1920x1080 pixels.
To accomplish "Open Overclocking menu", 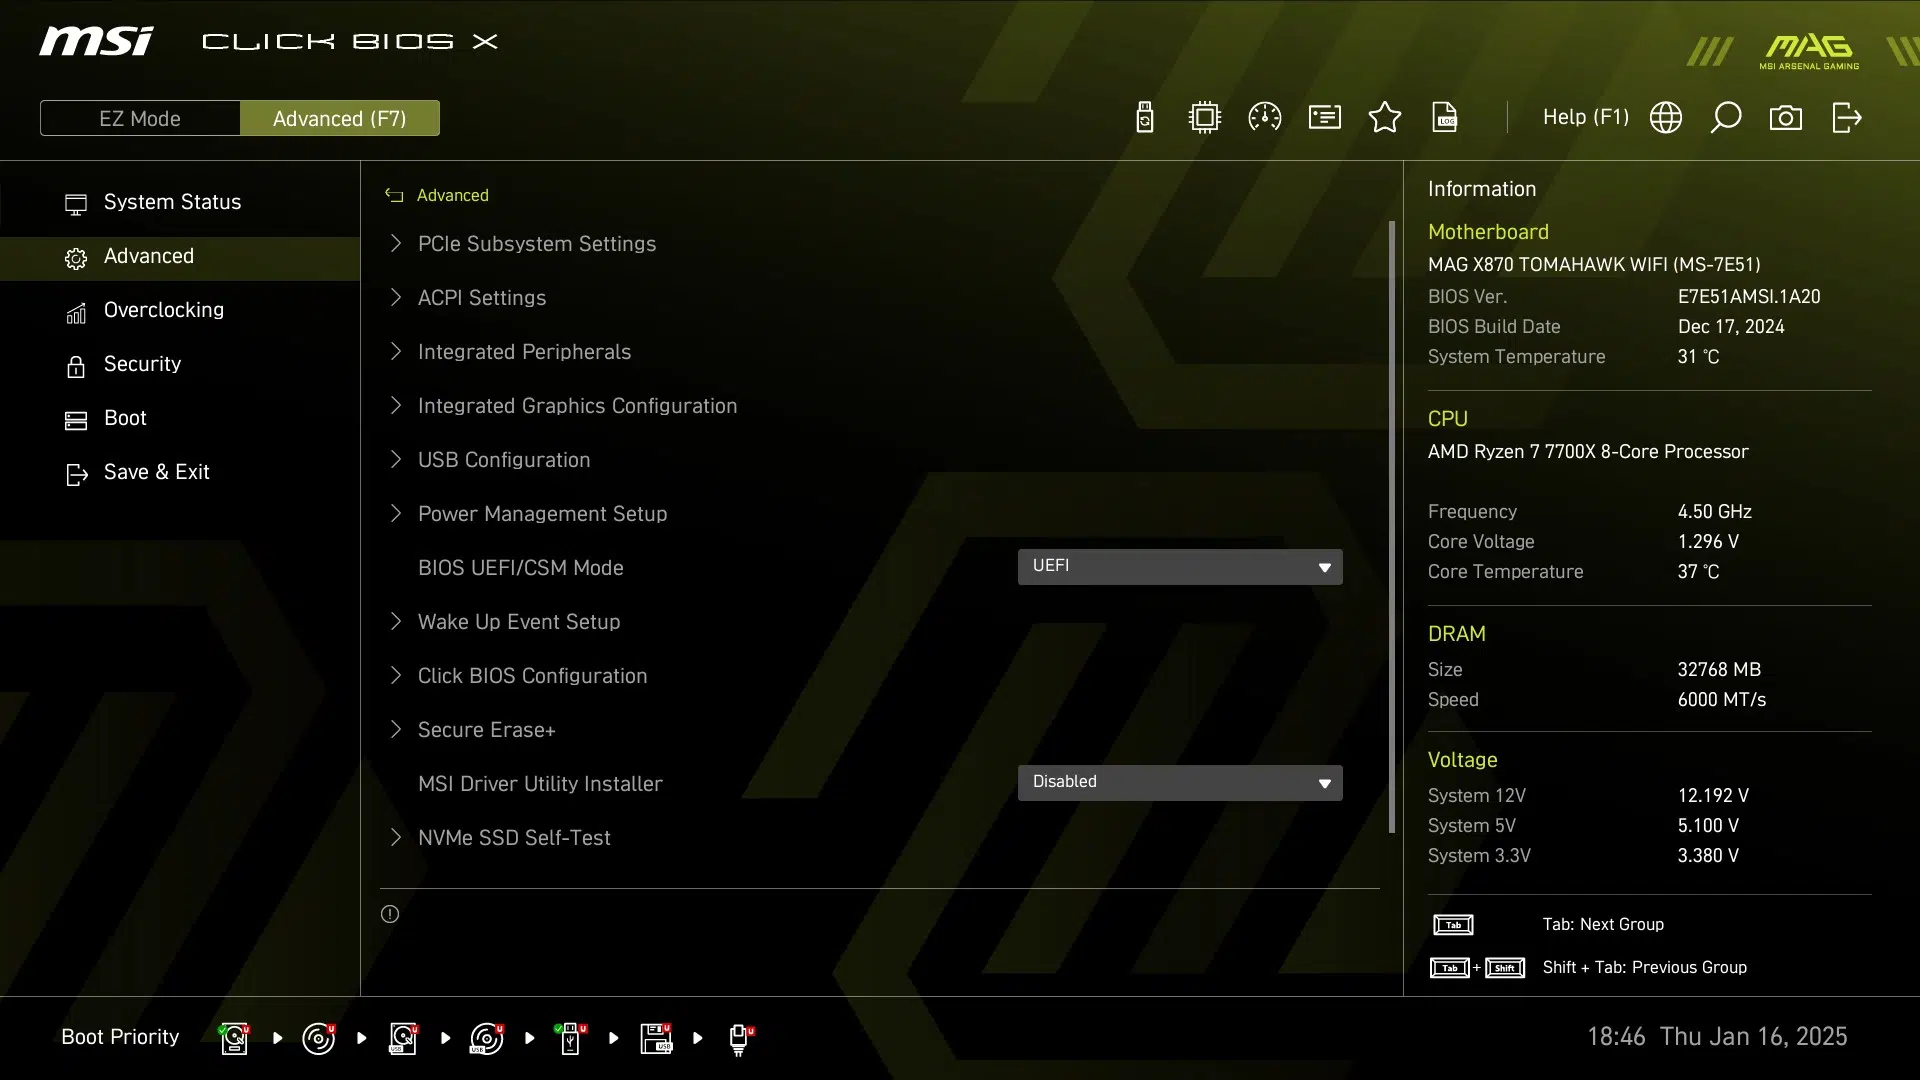I will [x=180, y=310].
